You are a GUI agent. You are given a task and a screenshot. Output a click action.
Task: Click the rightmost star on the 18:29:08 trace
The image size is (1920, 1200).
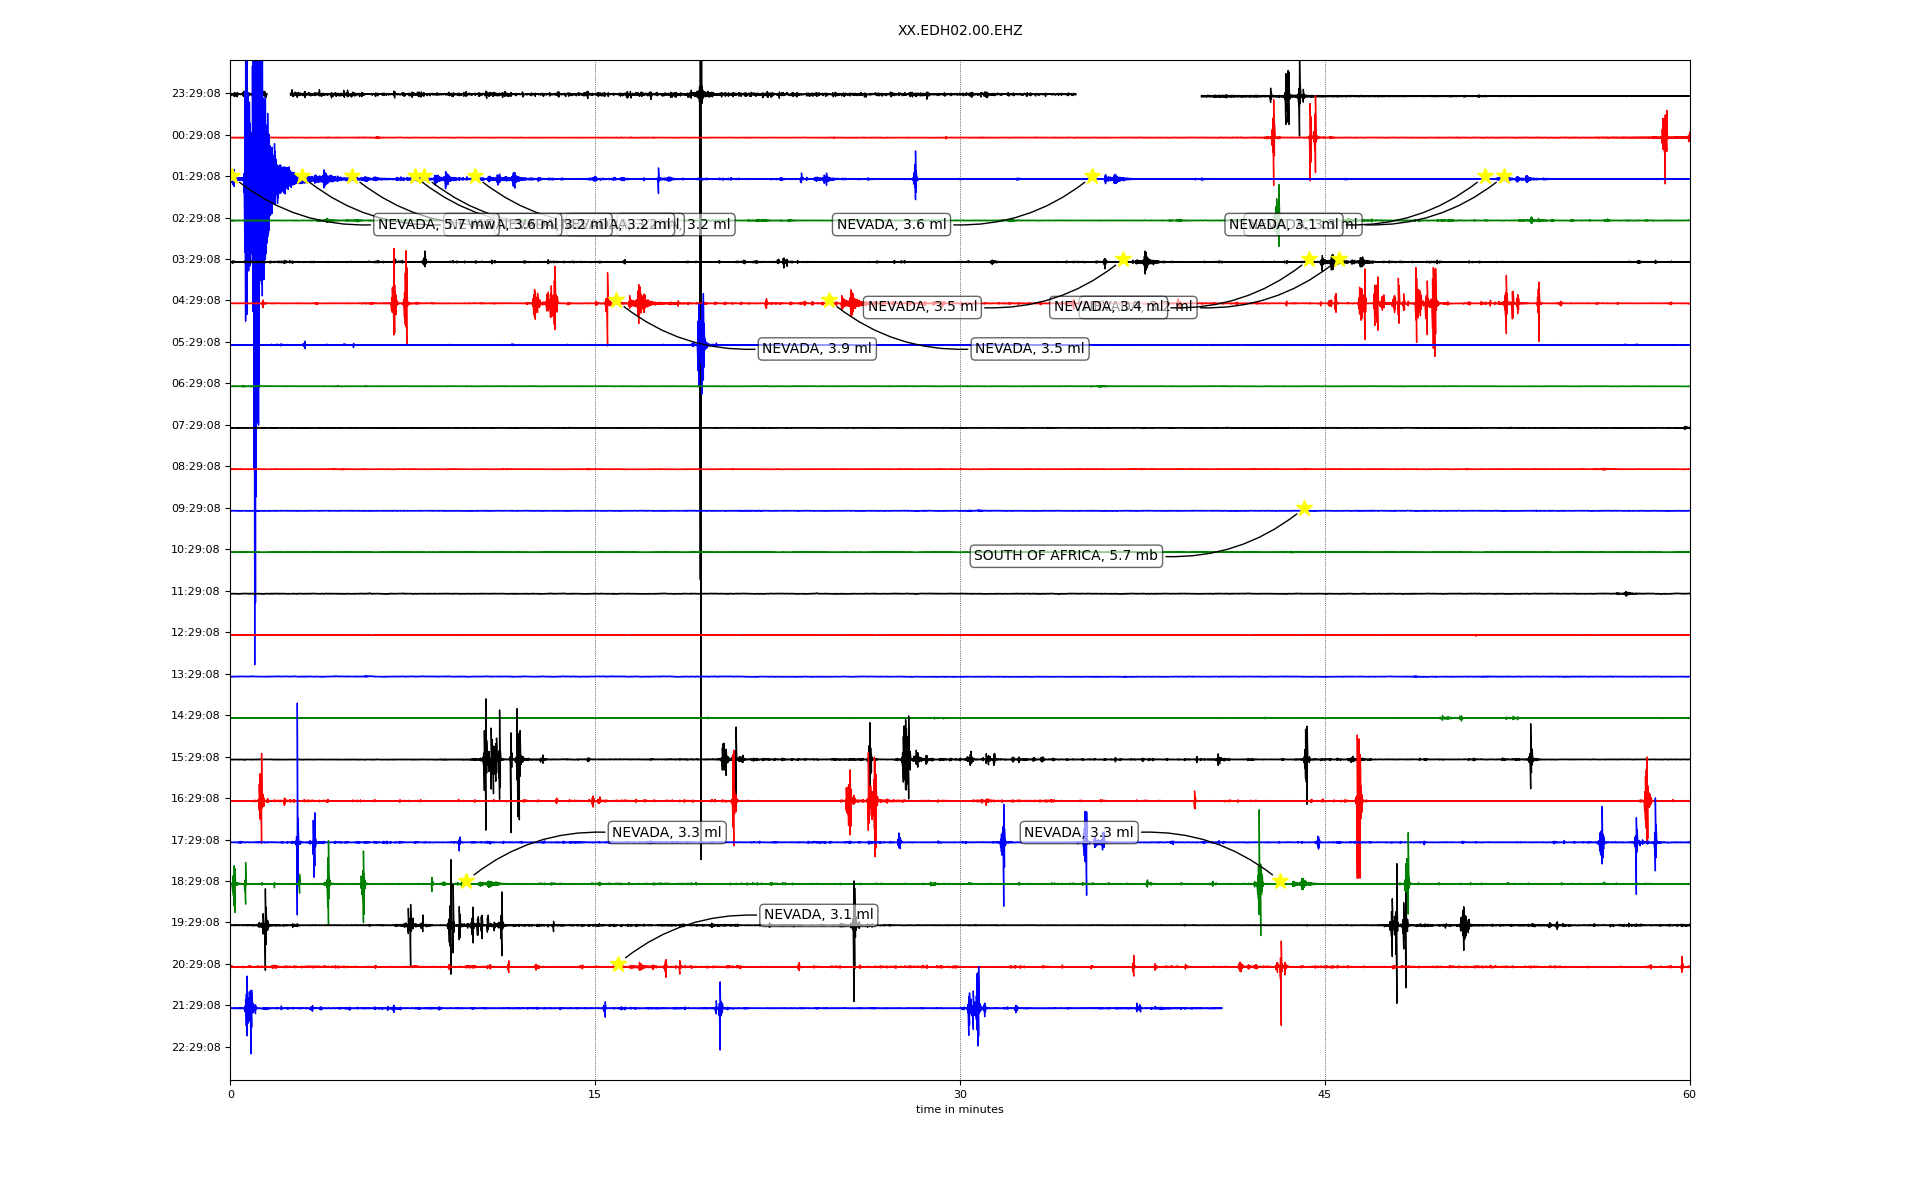1280,881
